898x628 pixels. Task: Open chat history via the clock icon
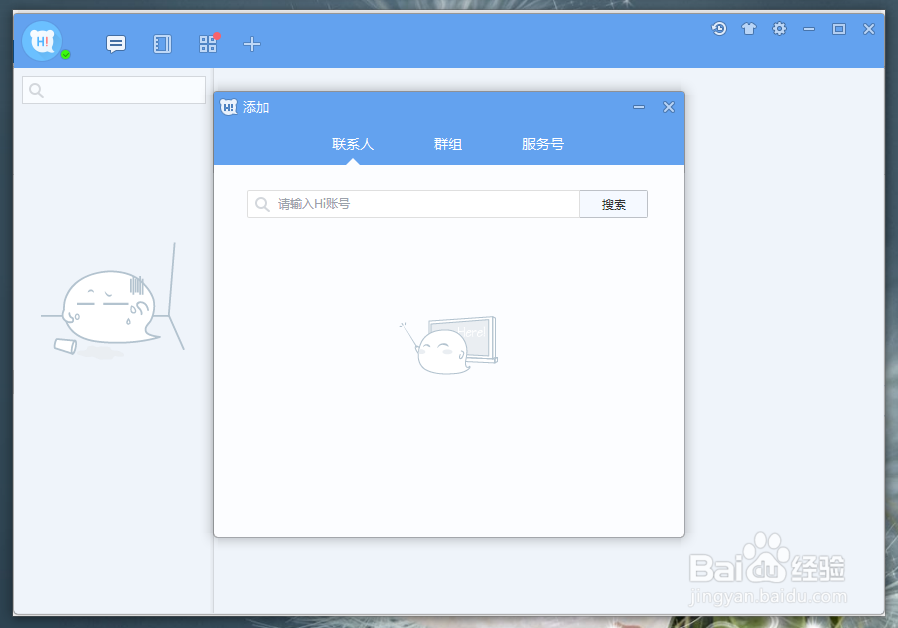pos(719,29)
